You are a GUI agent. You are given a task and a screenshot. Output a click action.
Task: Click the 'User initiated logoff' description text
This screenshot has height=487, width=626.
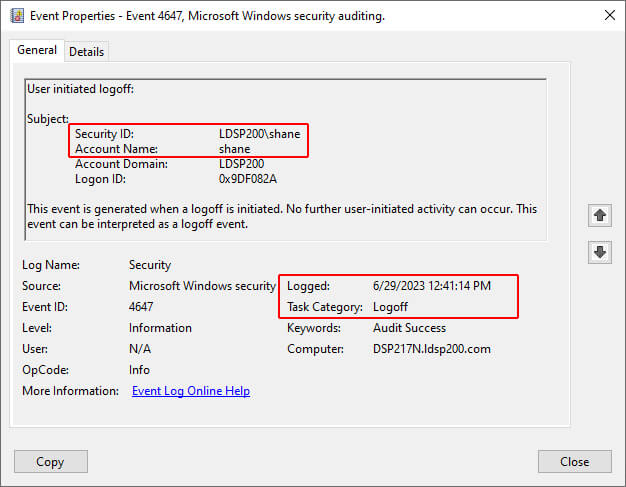tap(80, 89)
